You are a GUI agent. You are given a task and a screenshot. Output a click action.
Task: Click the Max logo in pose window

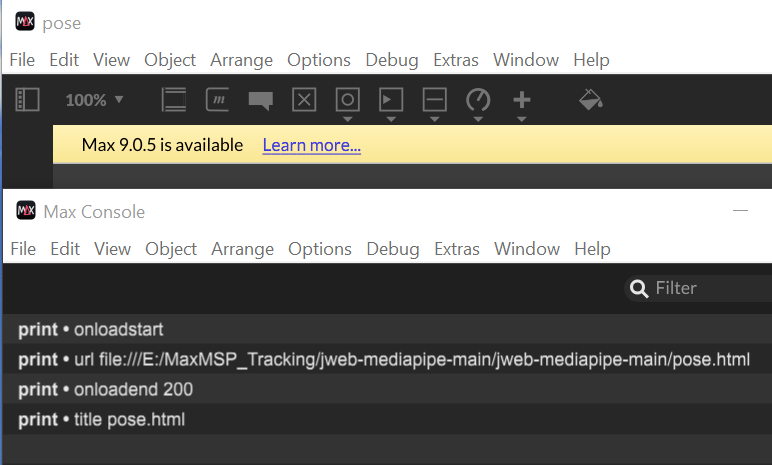[25, 22]
